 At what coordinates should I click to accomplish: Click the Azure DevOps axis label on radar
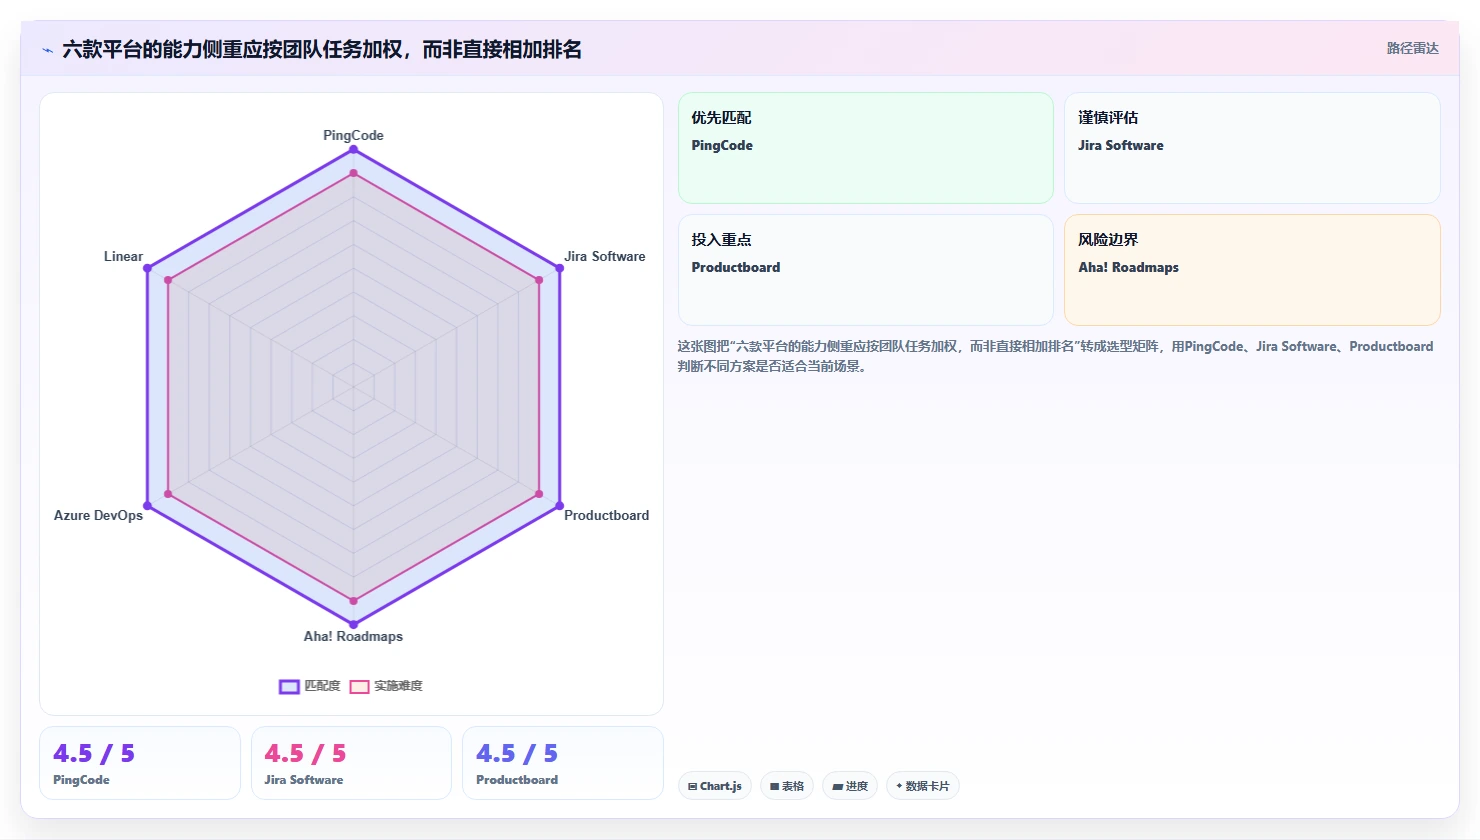click(98, 515)
